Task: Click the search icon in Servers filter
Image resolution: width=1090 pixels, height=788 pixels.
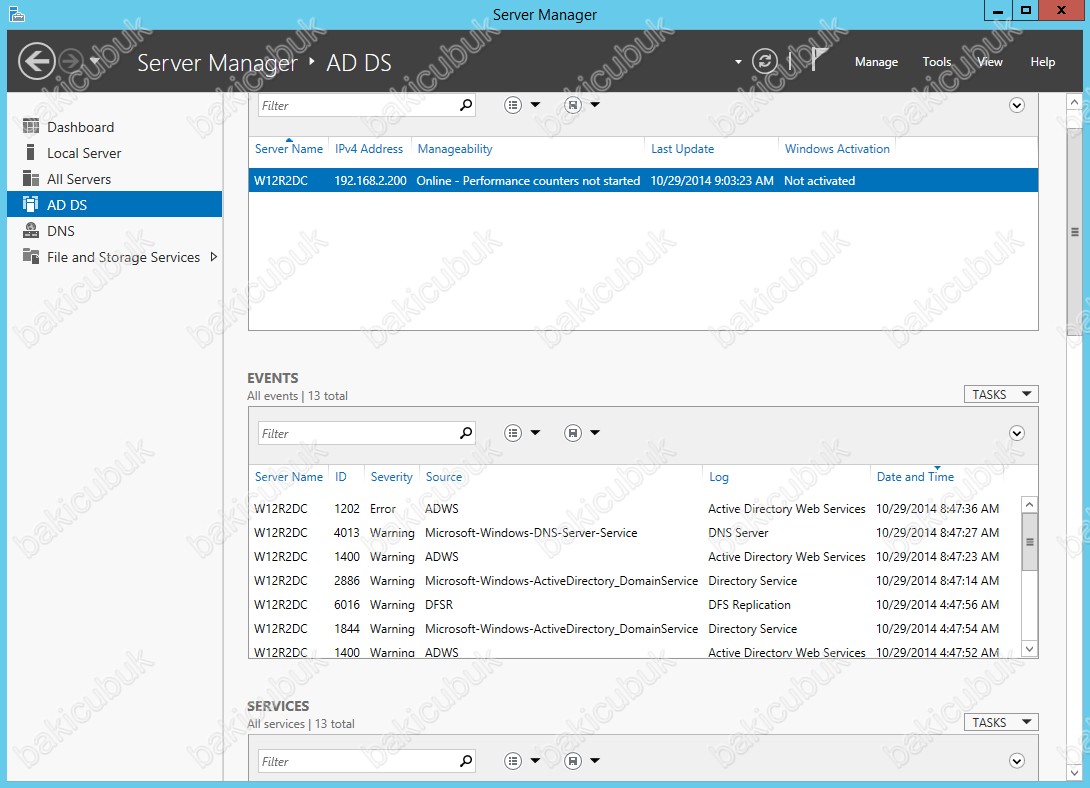Action: 466,105
